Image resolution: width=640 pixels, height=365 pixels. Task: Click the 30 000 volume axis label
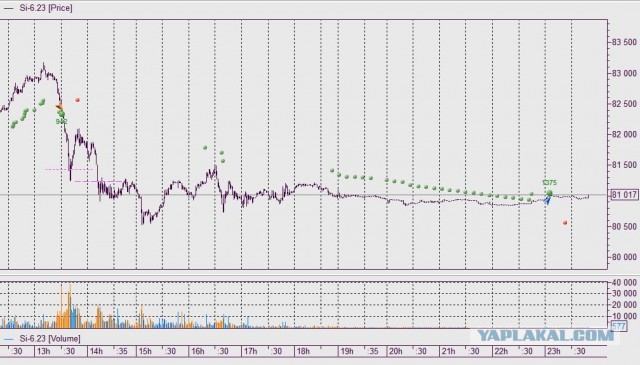pyautogui.click(x=624, y=294)
